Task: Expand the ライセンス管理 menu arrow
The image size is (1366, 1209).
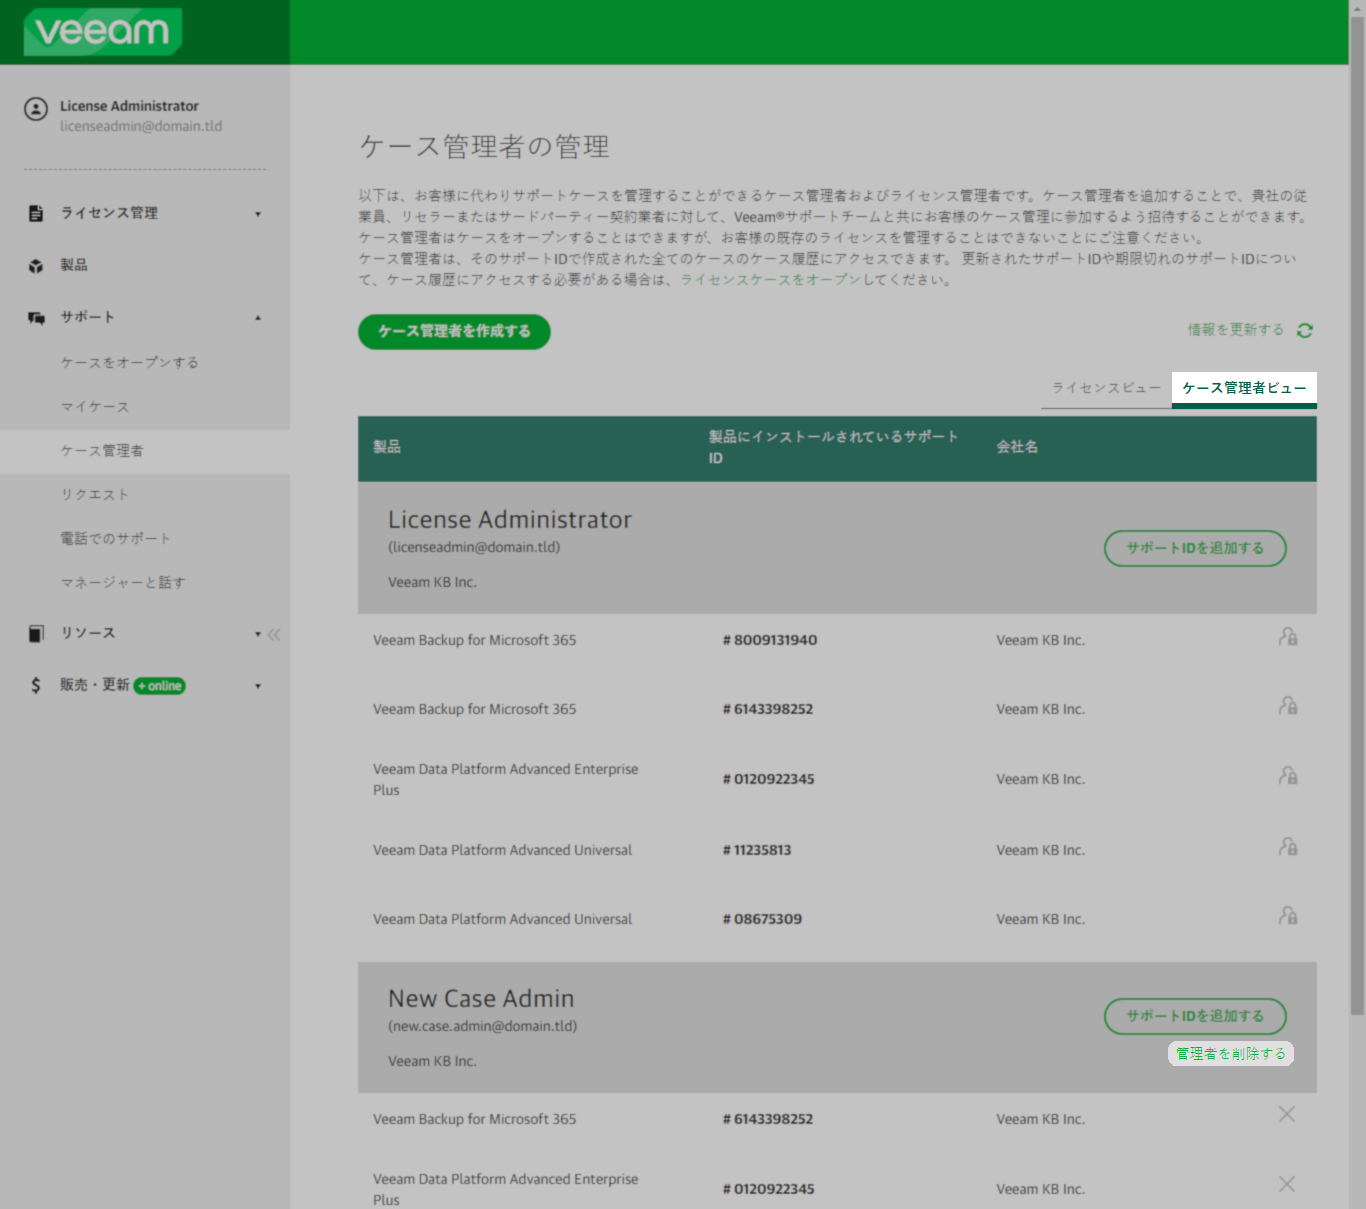Action: tap(258, 214)
